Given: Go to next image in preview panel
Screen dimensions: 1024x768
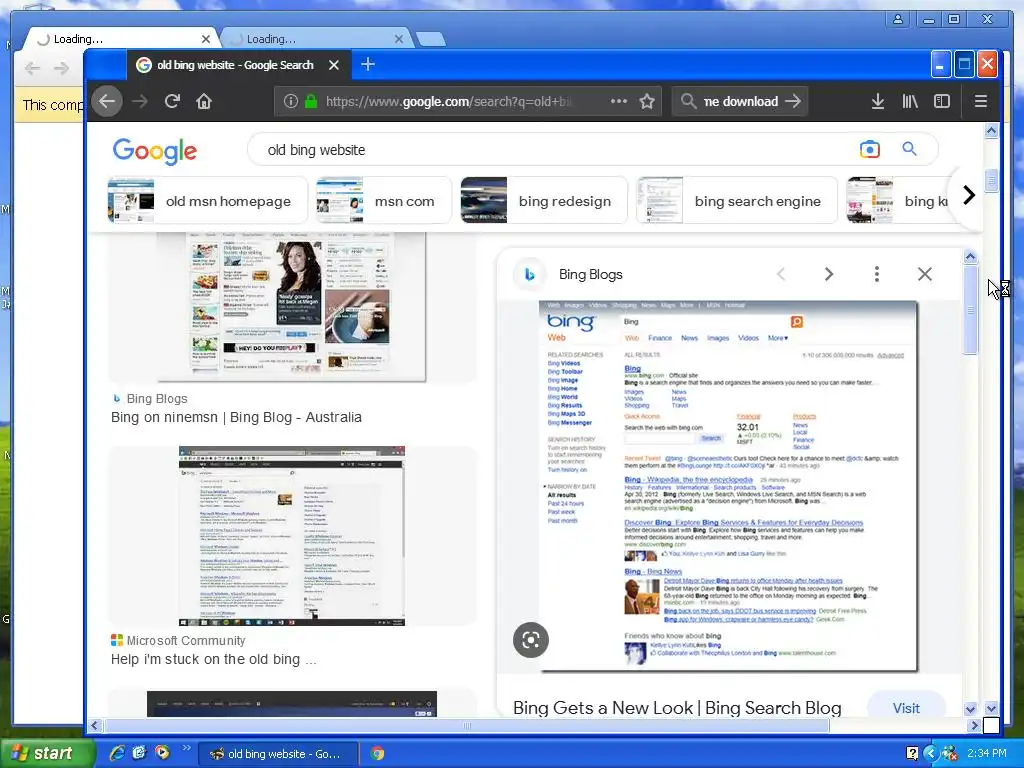Looking at the screenshot, I should tap(829, 274).
